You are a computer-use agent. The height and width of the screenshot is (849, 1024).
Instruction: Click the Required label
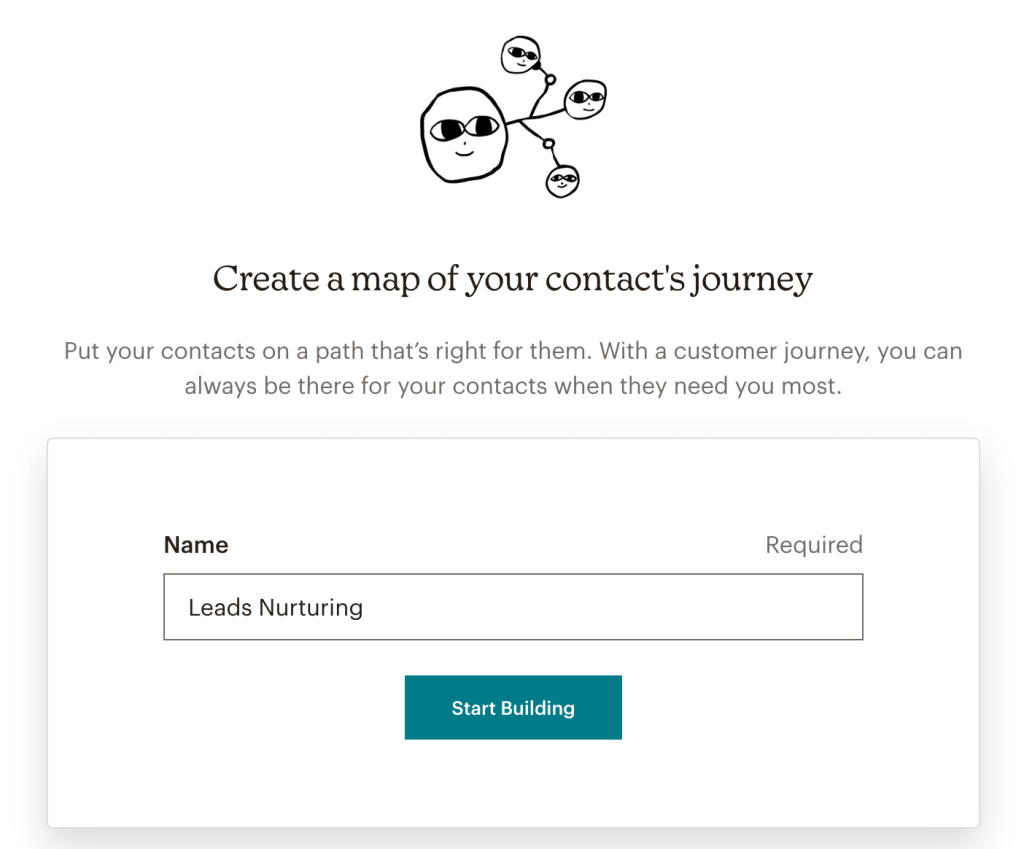[x=813, y=545]
